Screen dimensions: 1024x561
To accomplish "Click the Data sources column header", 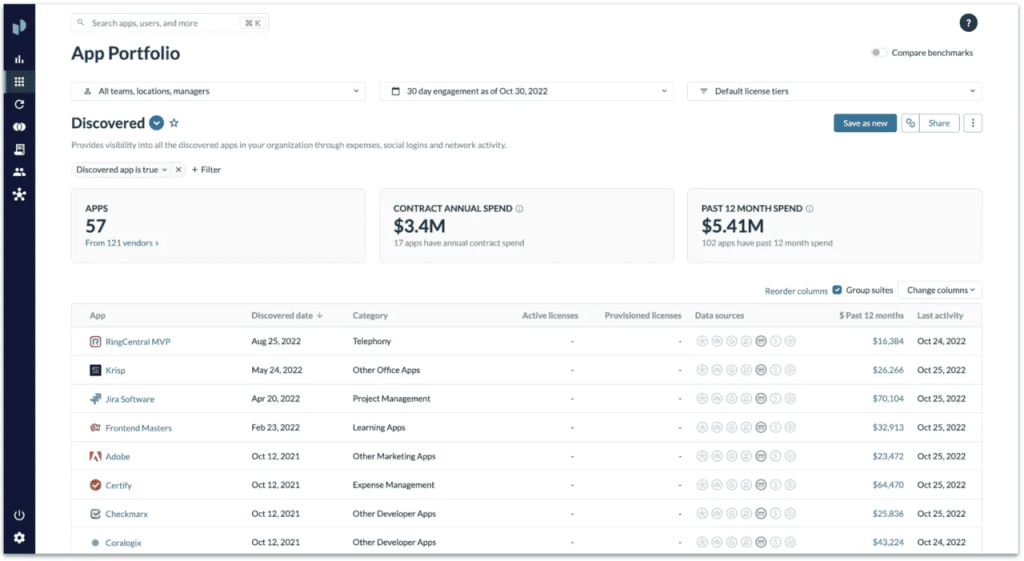I will click(x=719, y=315).
